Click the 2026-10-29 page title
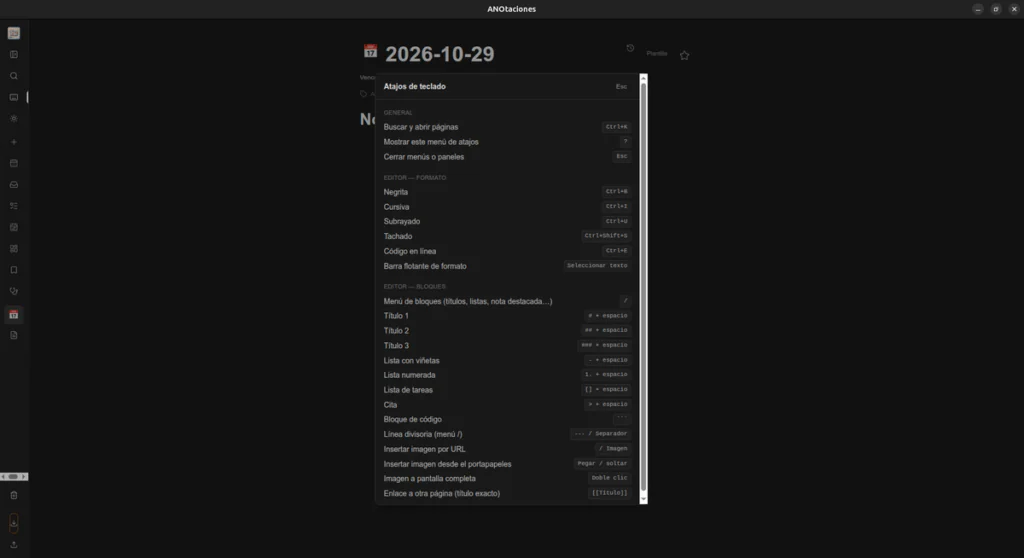The width and height of the screenshot is (1024, 558). 440,54
